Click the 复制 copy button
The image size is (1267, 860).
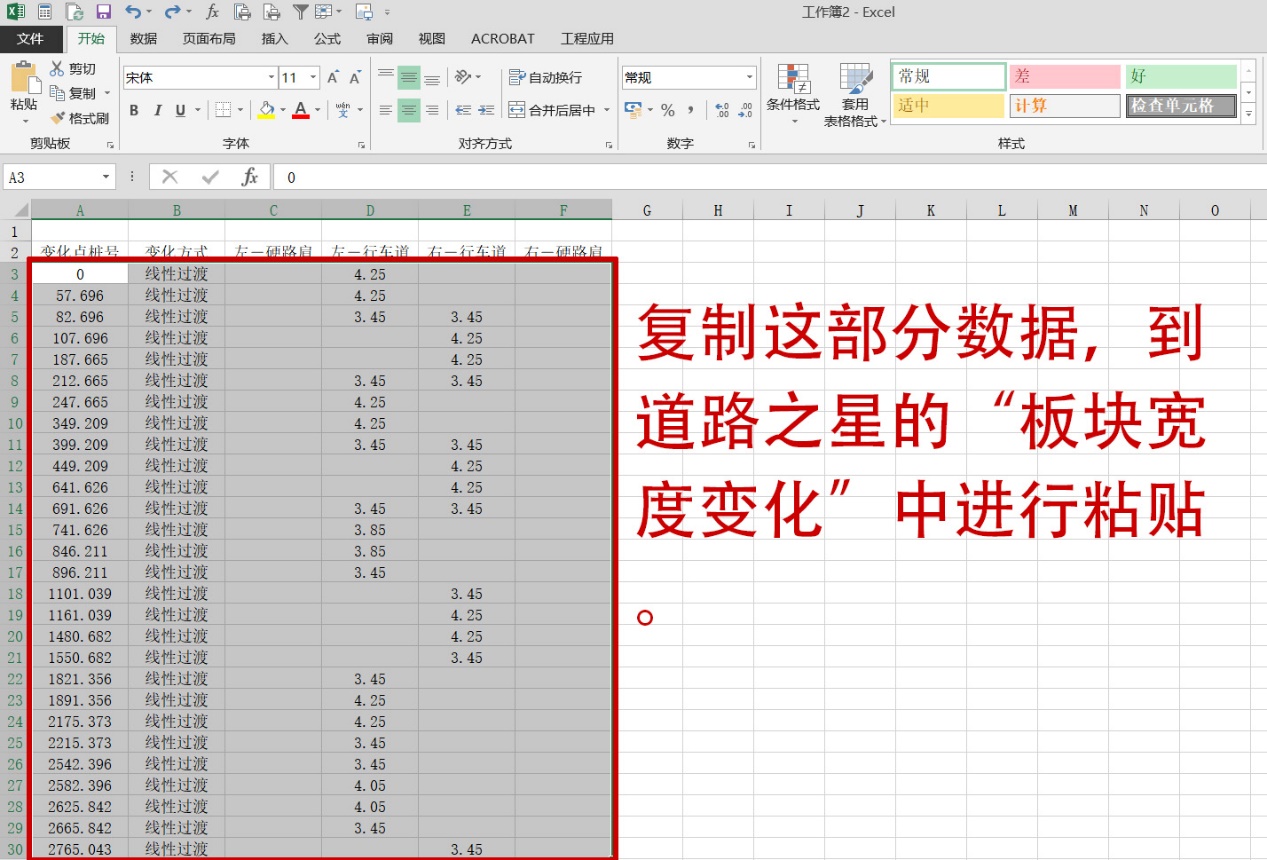click(x=73, y=94)
